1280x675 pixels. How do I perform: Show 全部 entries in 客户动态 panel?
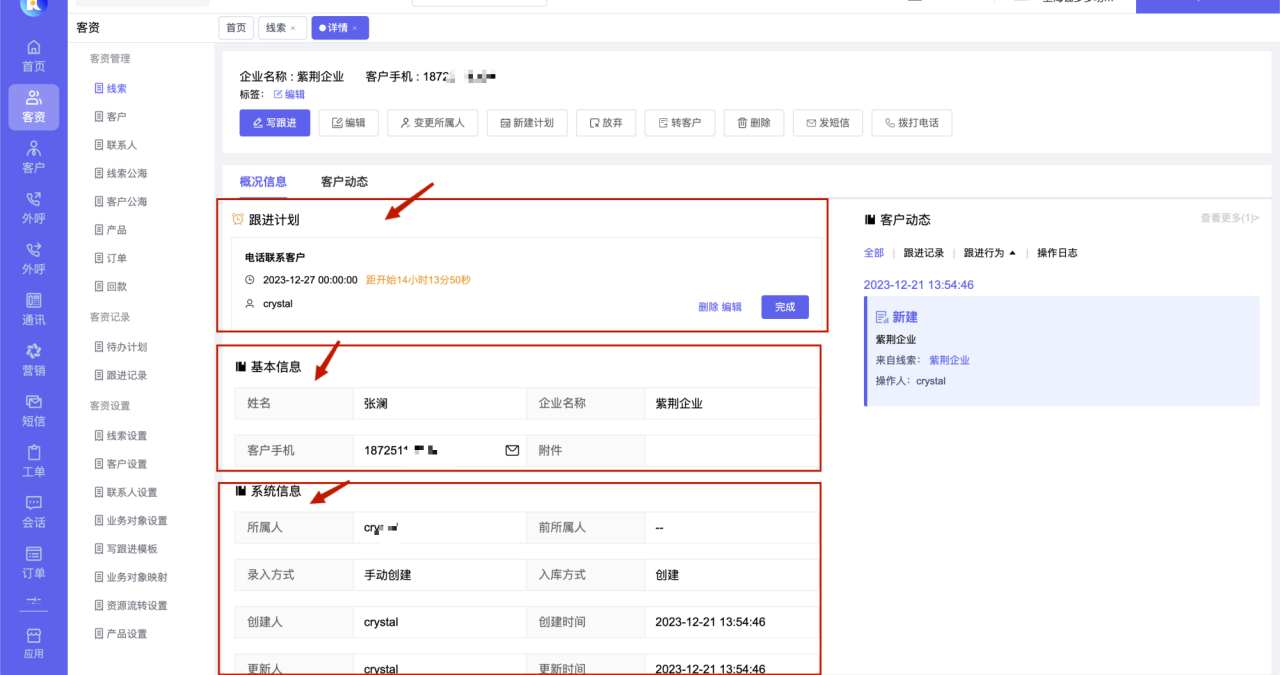(874, 253)
